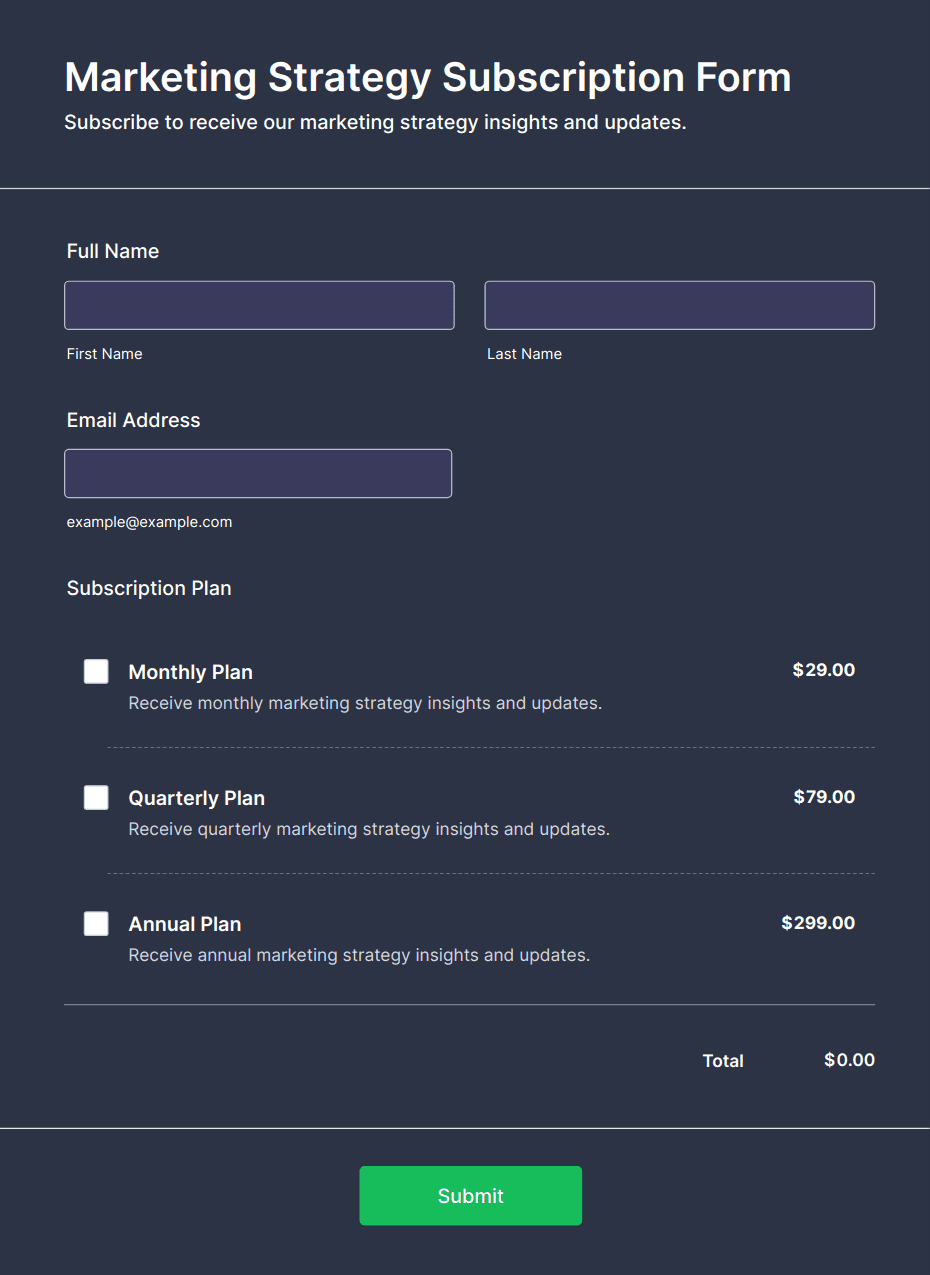Check the Quarterly Plan checkbox

[x=96, y=797]
